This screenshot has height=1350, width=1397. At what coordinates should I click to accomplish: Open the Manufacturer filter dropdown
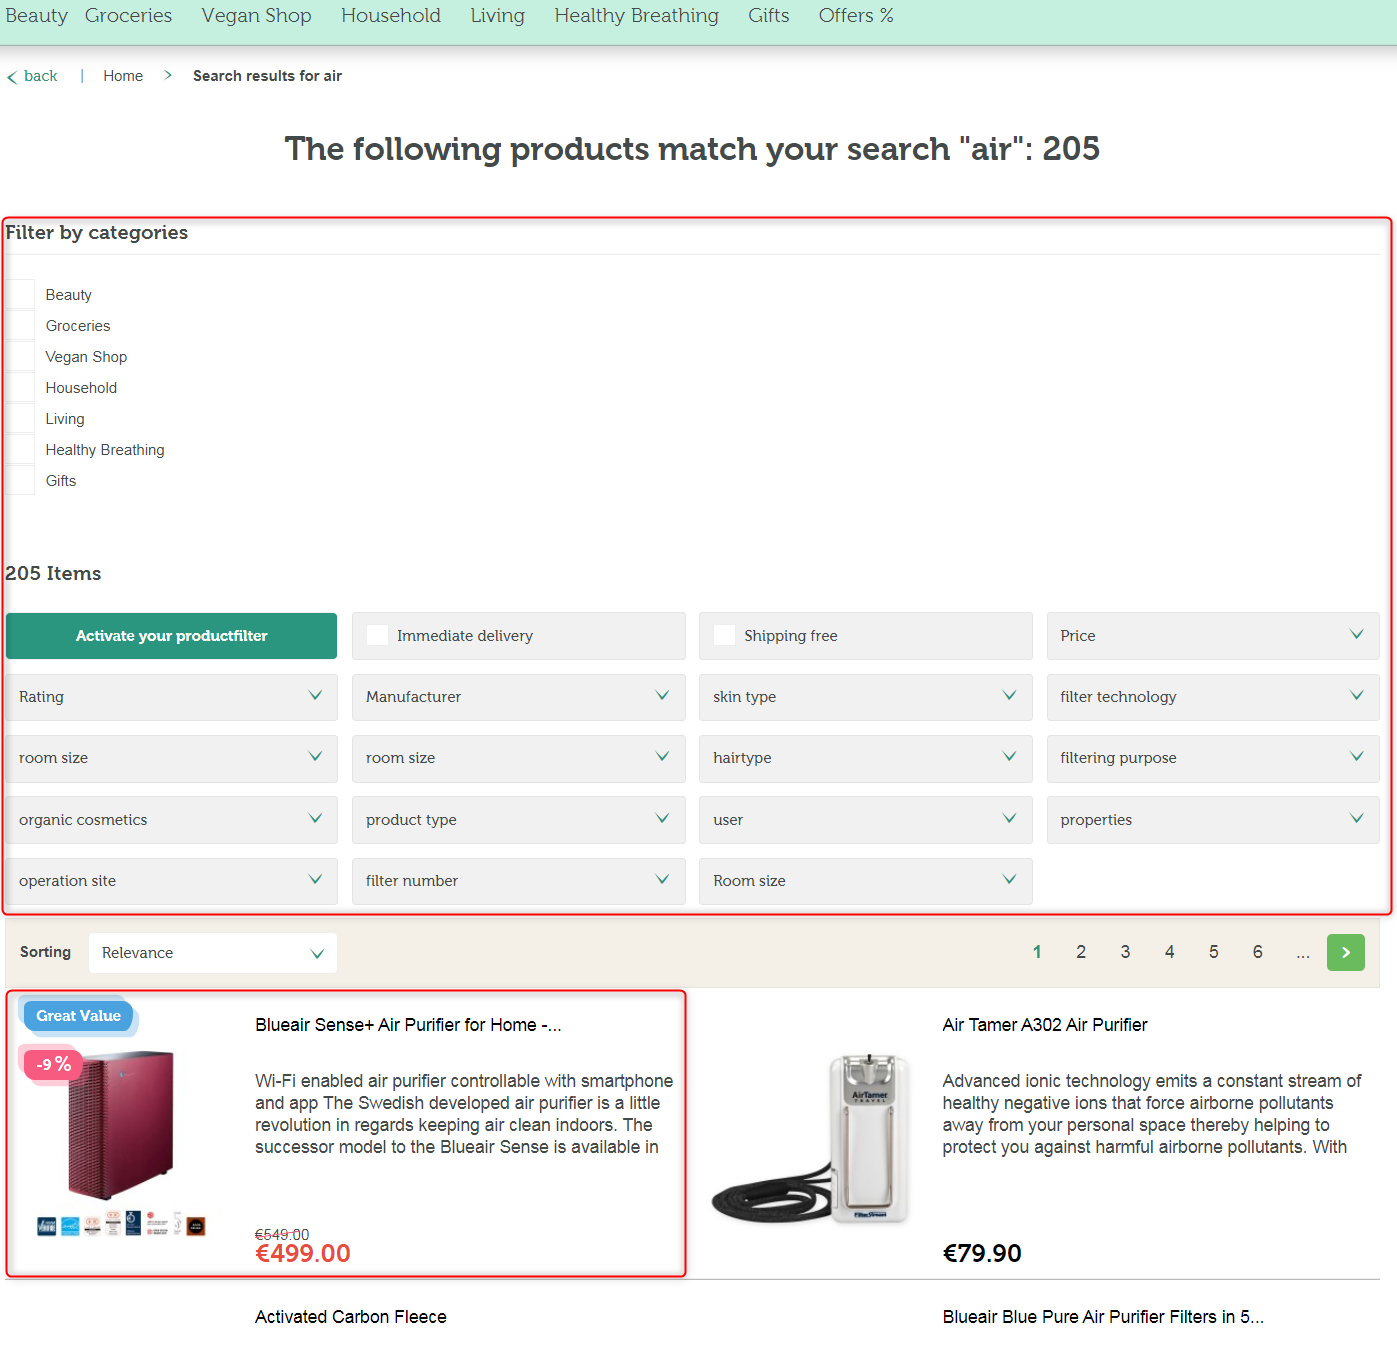(x=518, y=697)
